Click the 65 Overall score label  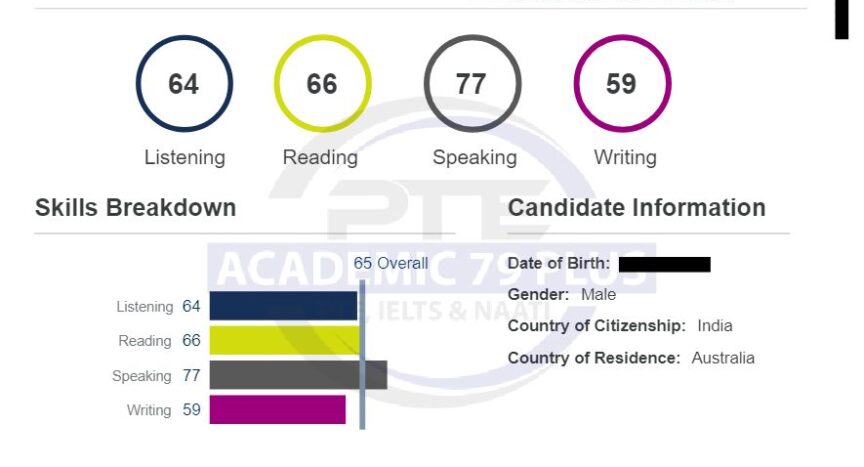pyautogui.click(x=391, y=263)
